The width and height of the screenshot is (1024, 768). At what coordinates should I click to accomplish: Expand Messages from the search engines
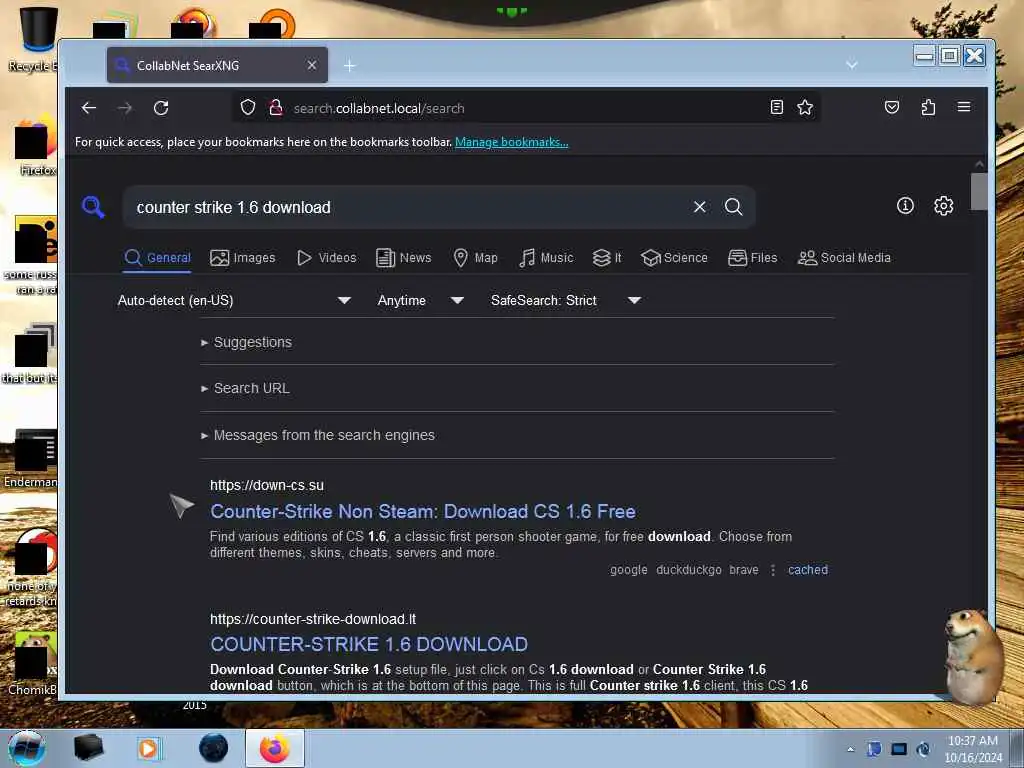pyautogui.click(x=318, y=435)
